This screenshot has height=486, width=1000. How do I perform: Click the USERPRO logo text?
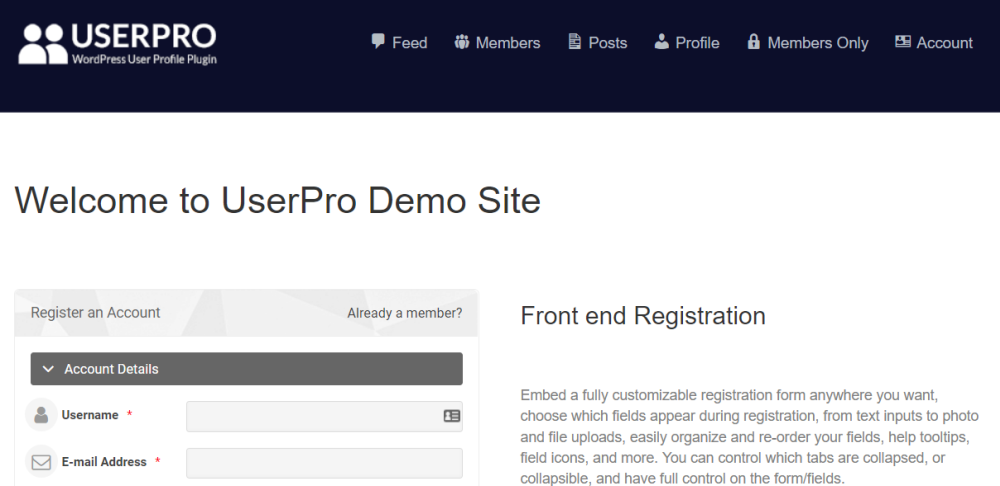click(x=143, y=36)
